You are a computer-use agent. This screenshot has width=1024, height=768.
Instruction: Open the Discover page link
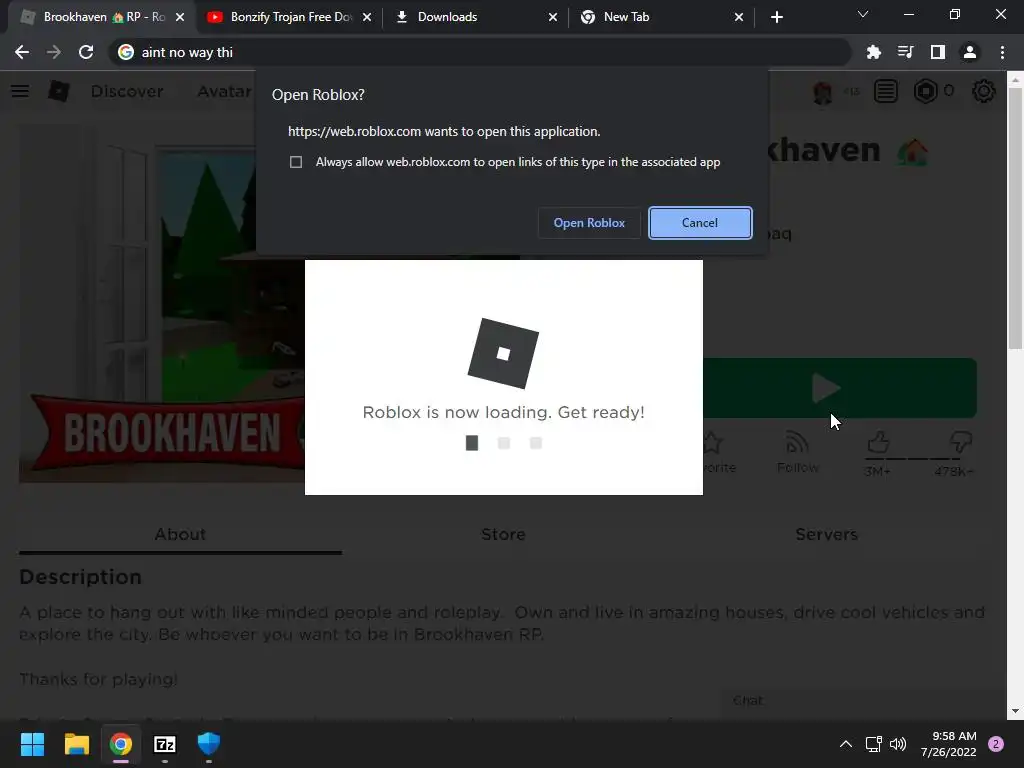tap(127, 91)
